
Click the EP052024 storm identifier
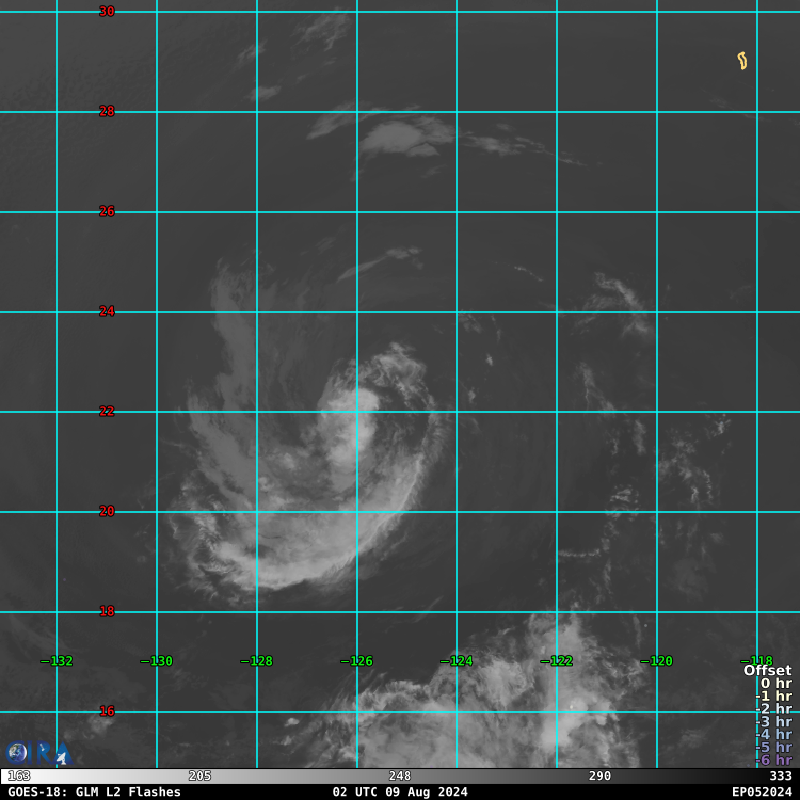(x=761, y=792)
